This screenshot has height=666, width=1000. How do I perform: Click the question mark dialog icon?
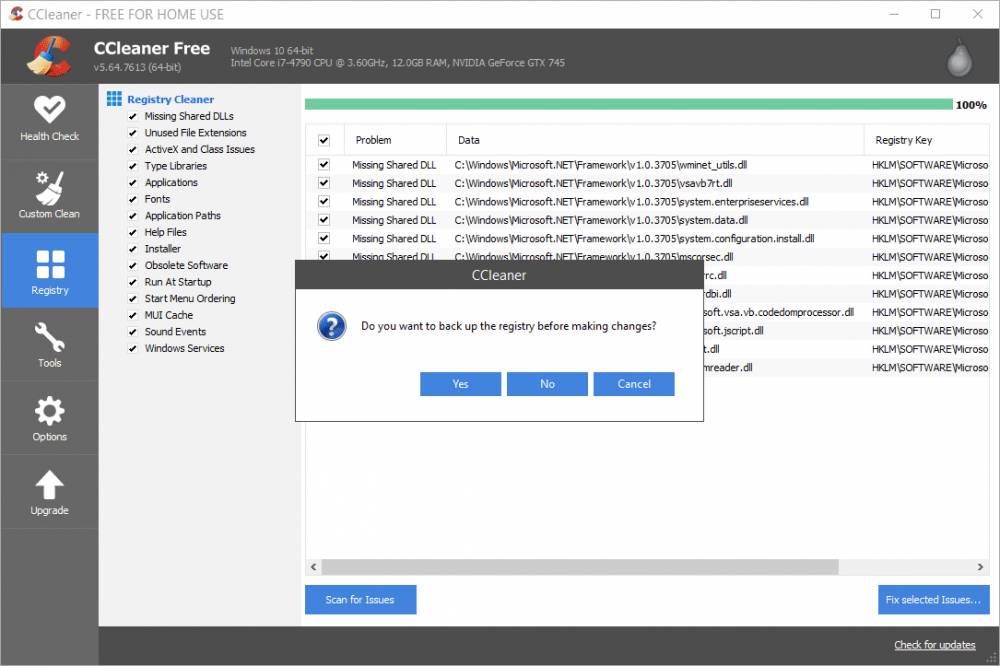pyautogui.click(x=332, y=326)
